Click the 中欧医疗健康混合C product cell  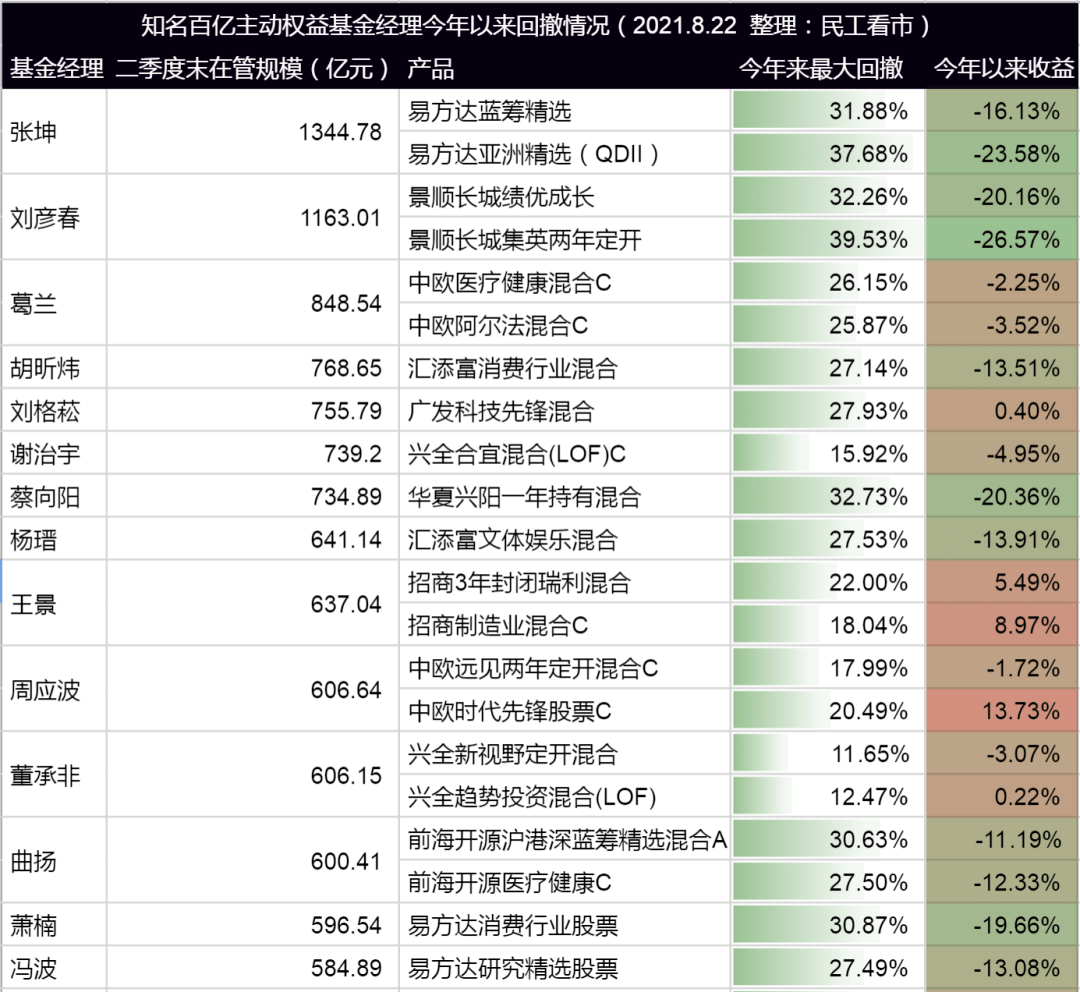pos(564,282)
